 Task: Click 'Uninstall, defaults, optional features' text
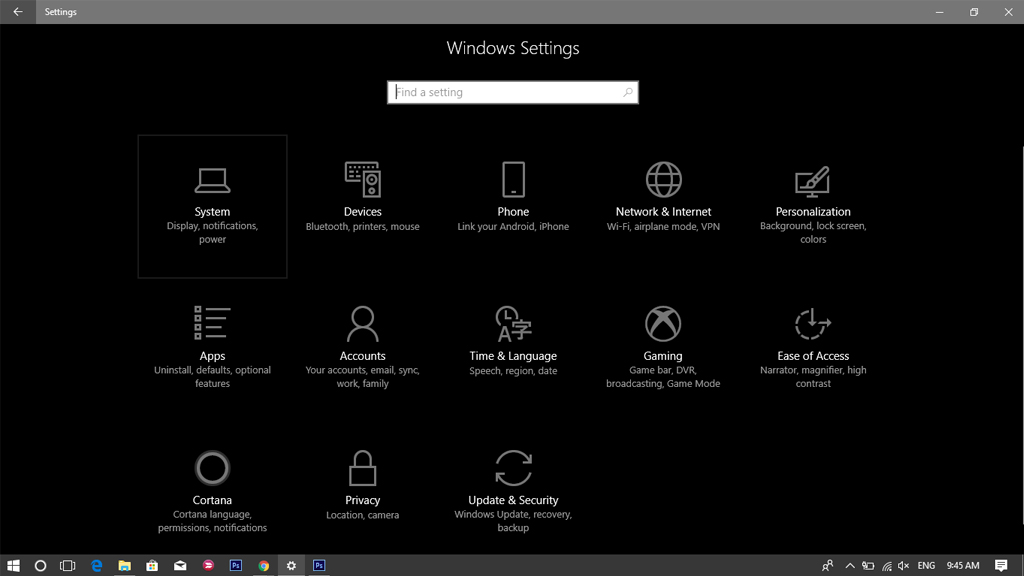212,377
